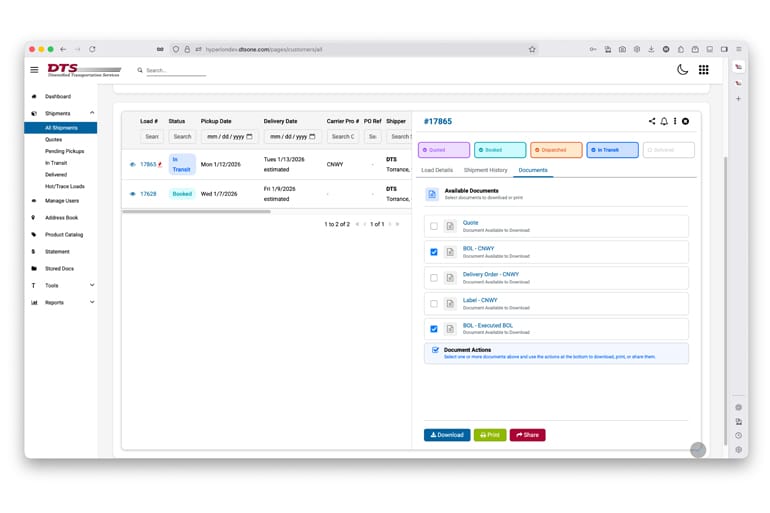770x513 pixels.
Task: Open In Transit in sidebar
Action: (x=56, y=163)
